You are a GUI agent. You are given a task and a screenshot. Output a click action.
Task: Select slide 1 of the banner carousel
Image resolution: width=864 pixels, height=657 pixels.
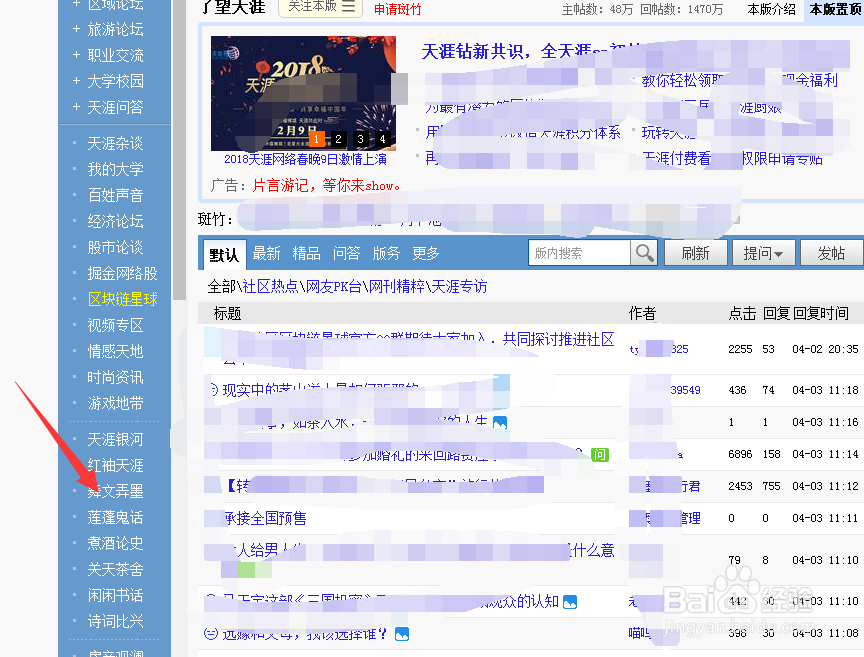316,139
